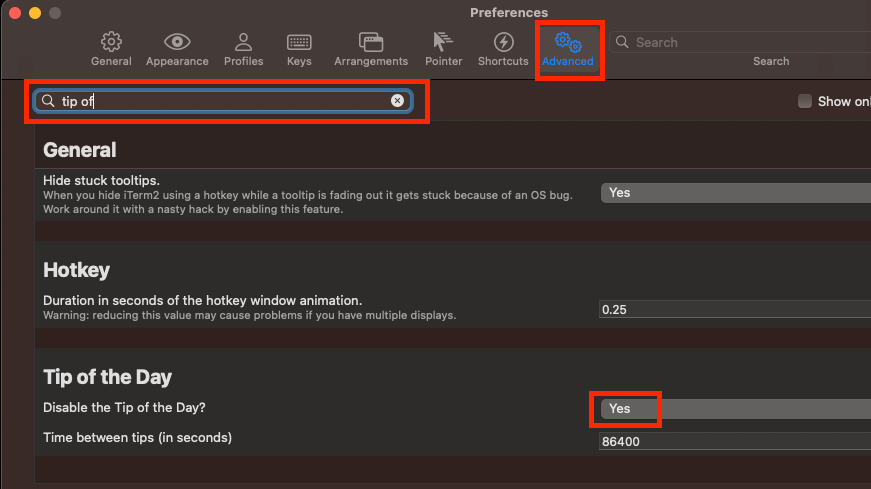Open the Shortcuts lightning icon
871x489 pixels.
point(503,42)
